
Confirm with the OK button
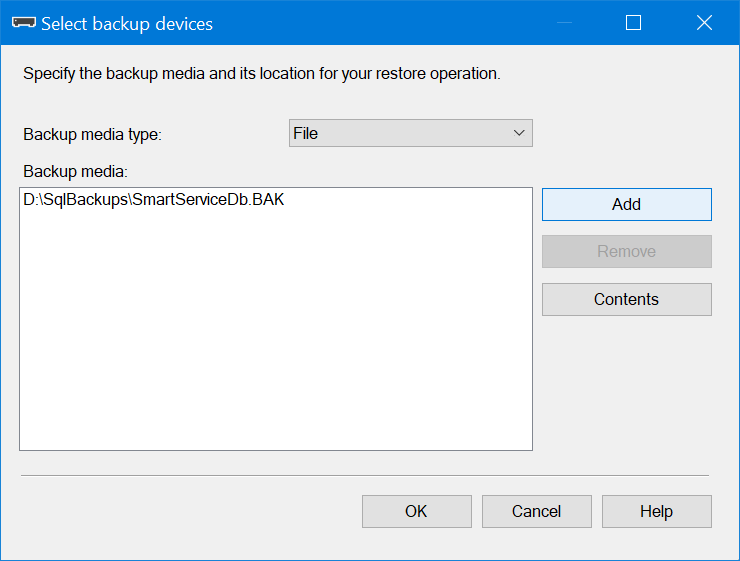pos(416,511)
